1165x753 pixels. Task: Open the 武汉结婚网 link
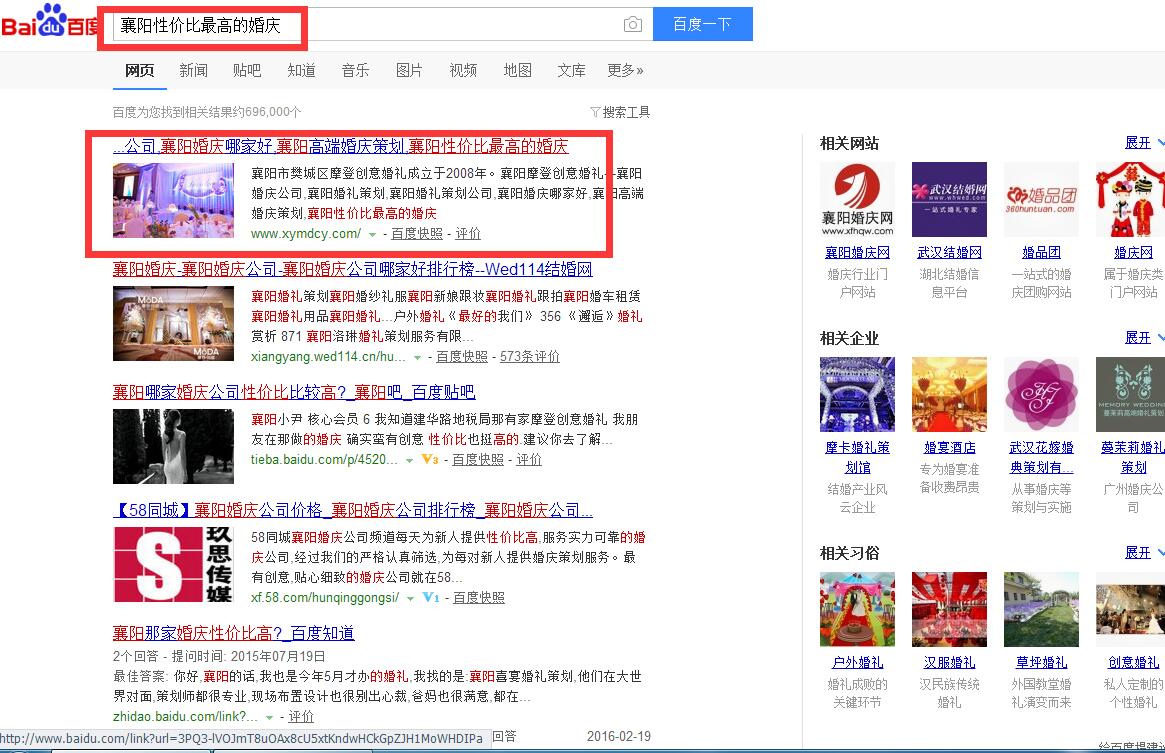(950, 253)
